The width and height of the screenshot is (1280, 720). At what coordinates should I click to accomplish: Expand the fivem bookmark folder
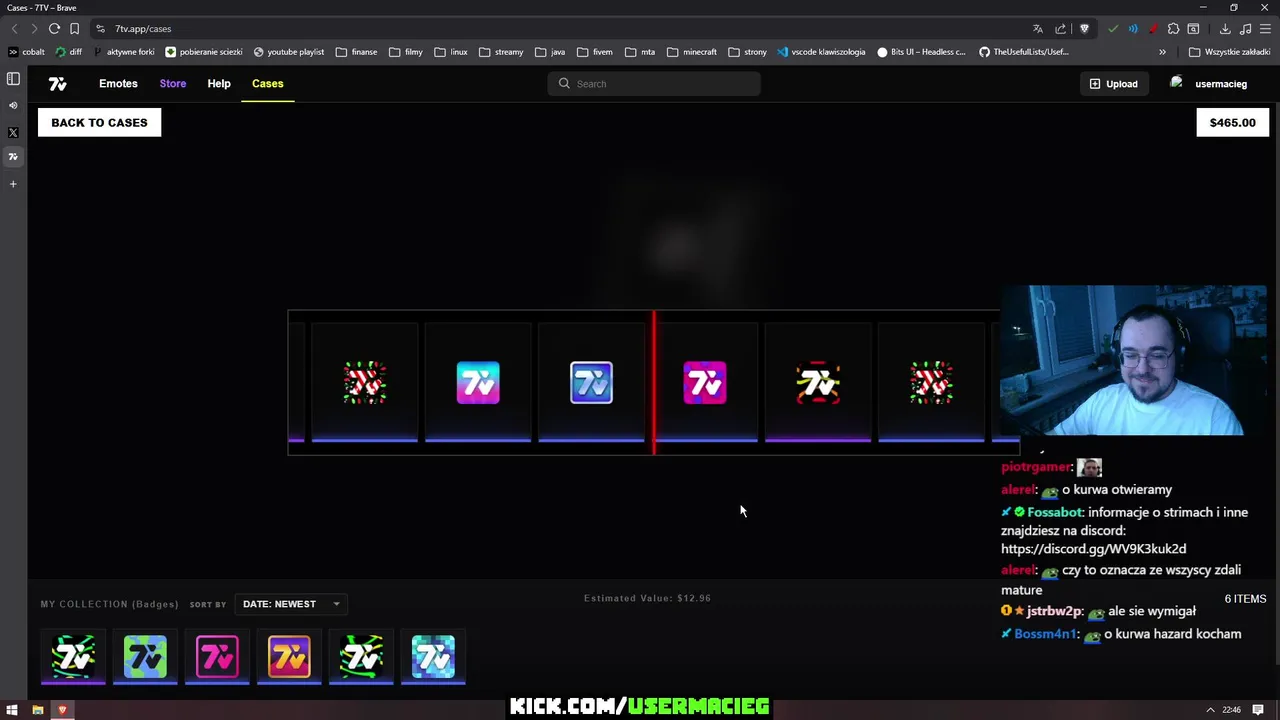coord(595,52)
